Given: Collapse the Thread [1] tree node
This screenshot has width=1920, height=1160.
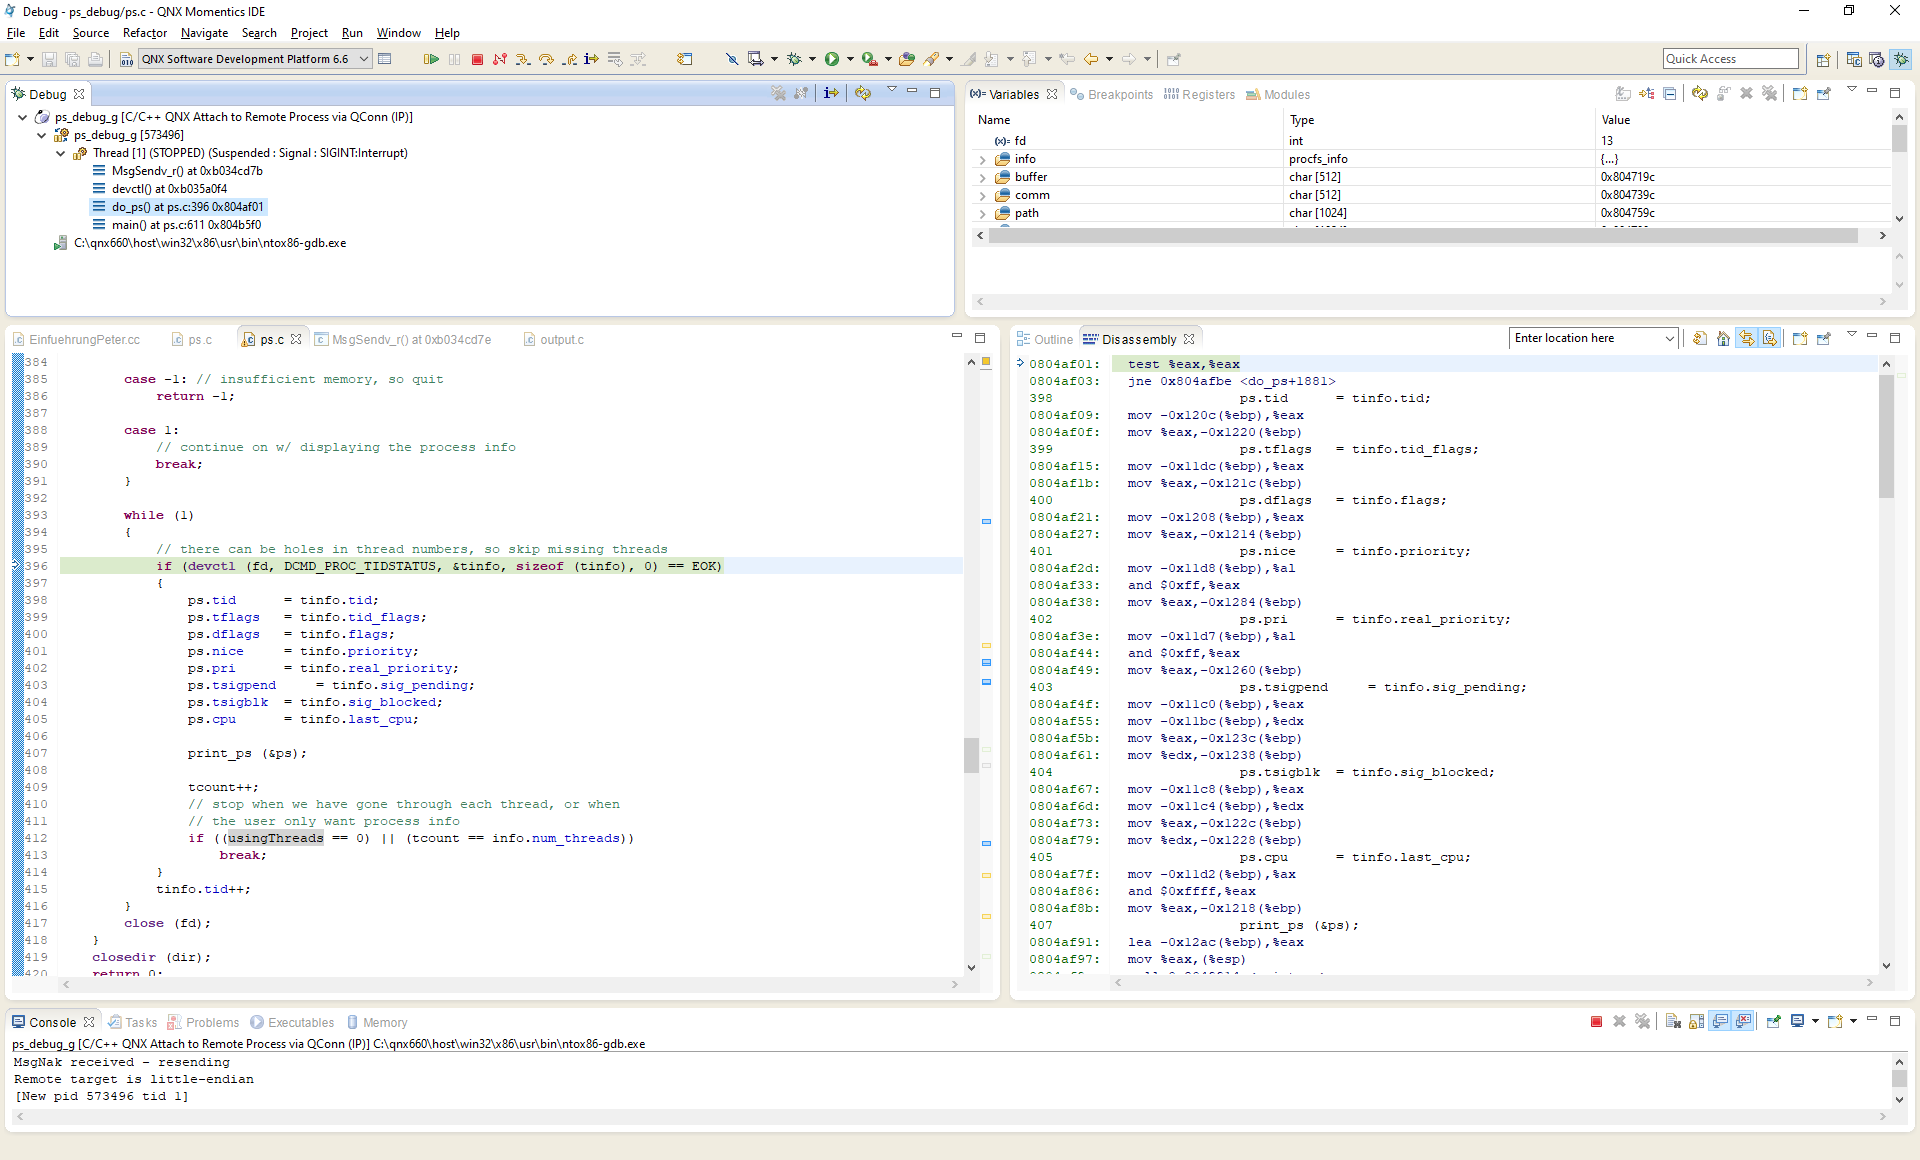Looking at the screenshot, I should (x=60, y=154).
